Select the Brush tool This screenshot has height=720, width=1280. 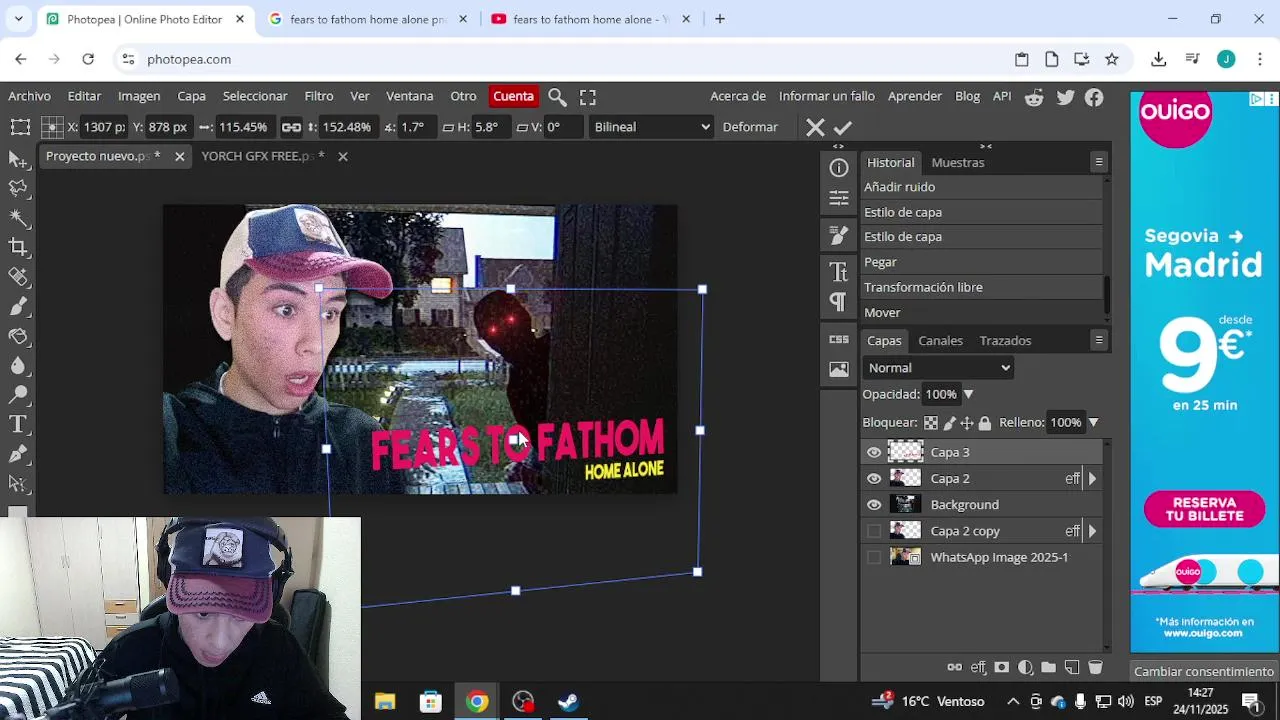tap(17, 306)
